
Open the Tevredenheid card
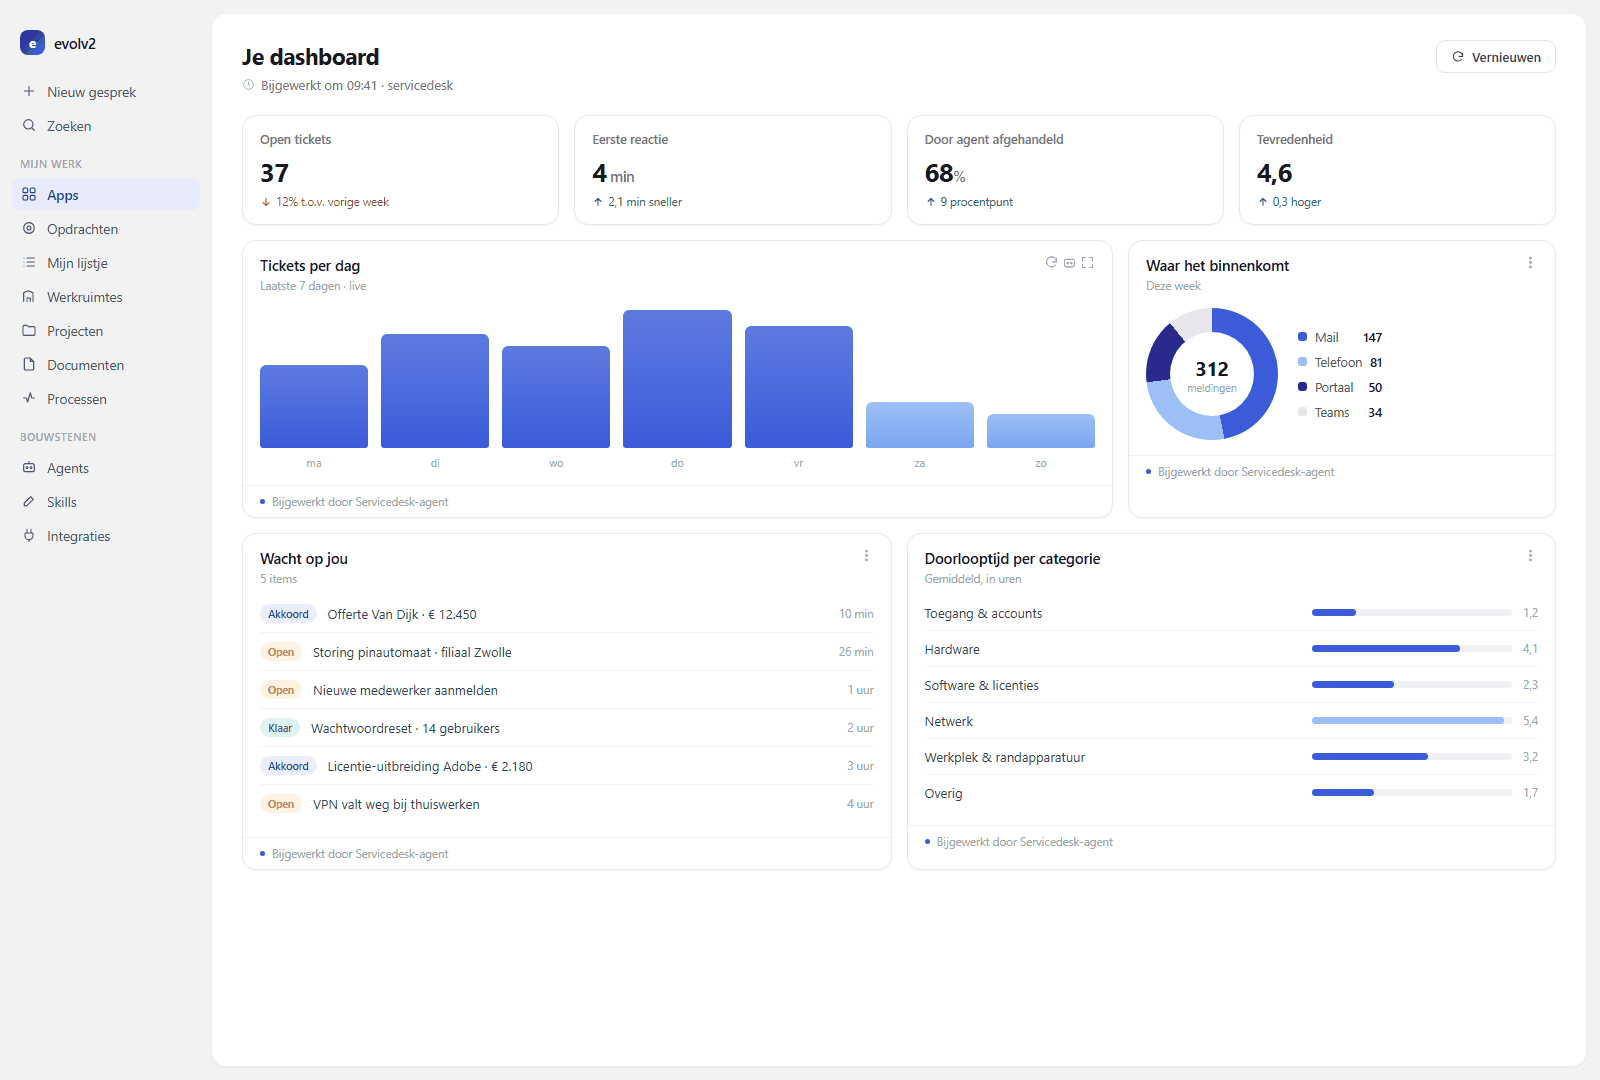1397,170
